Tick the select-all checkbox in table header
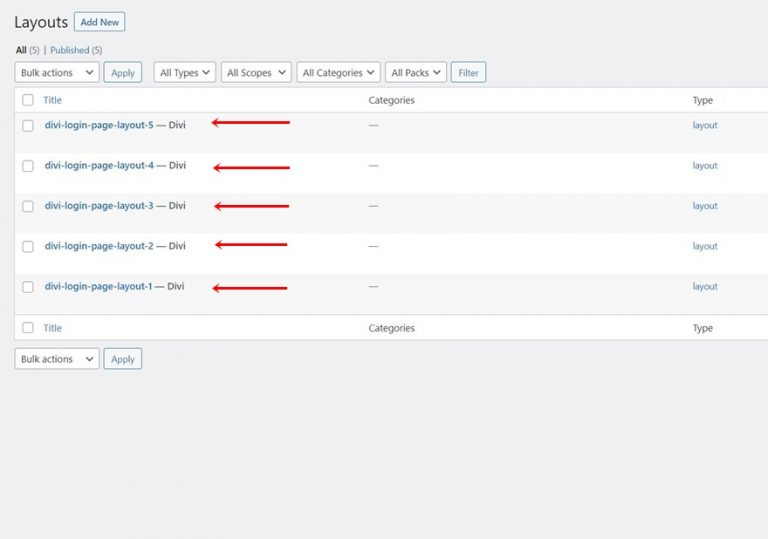Viewport: 768px width, 539px height. pos(28,100)
